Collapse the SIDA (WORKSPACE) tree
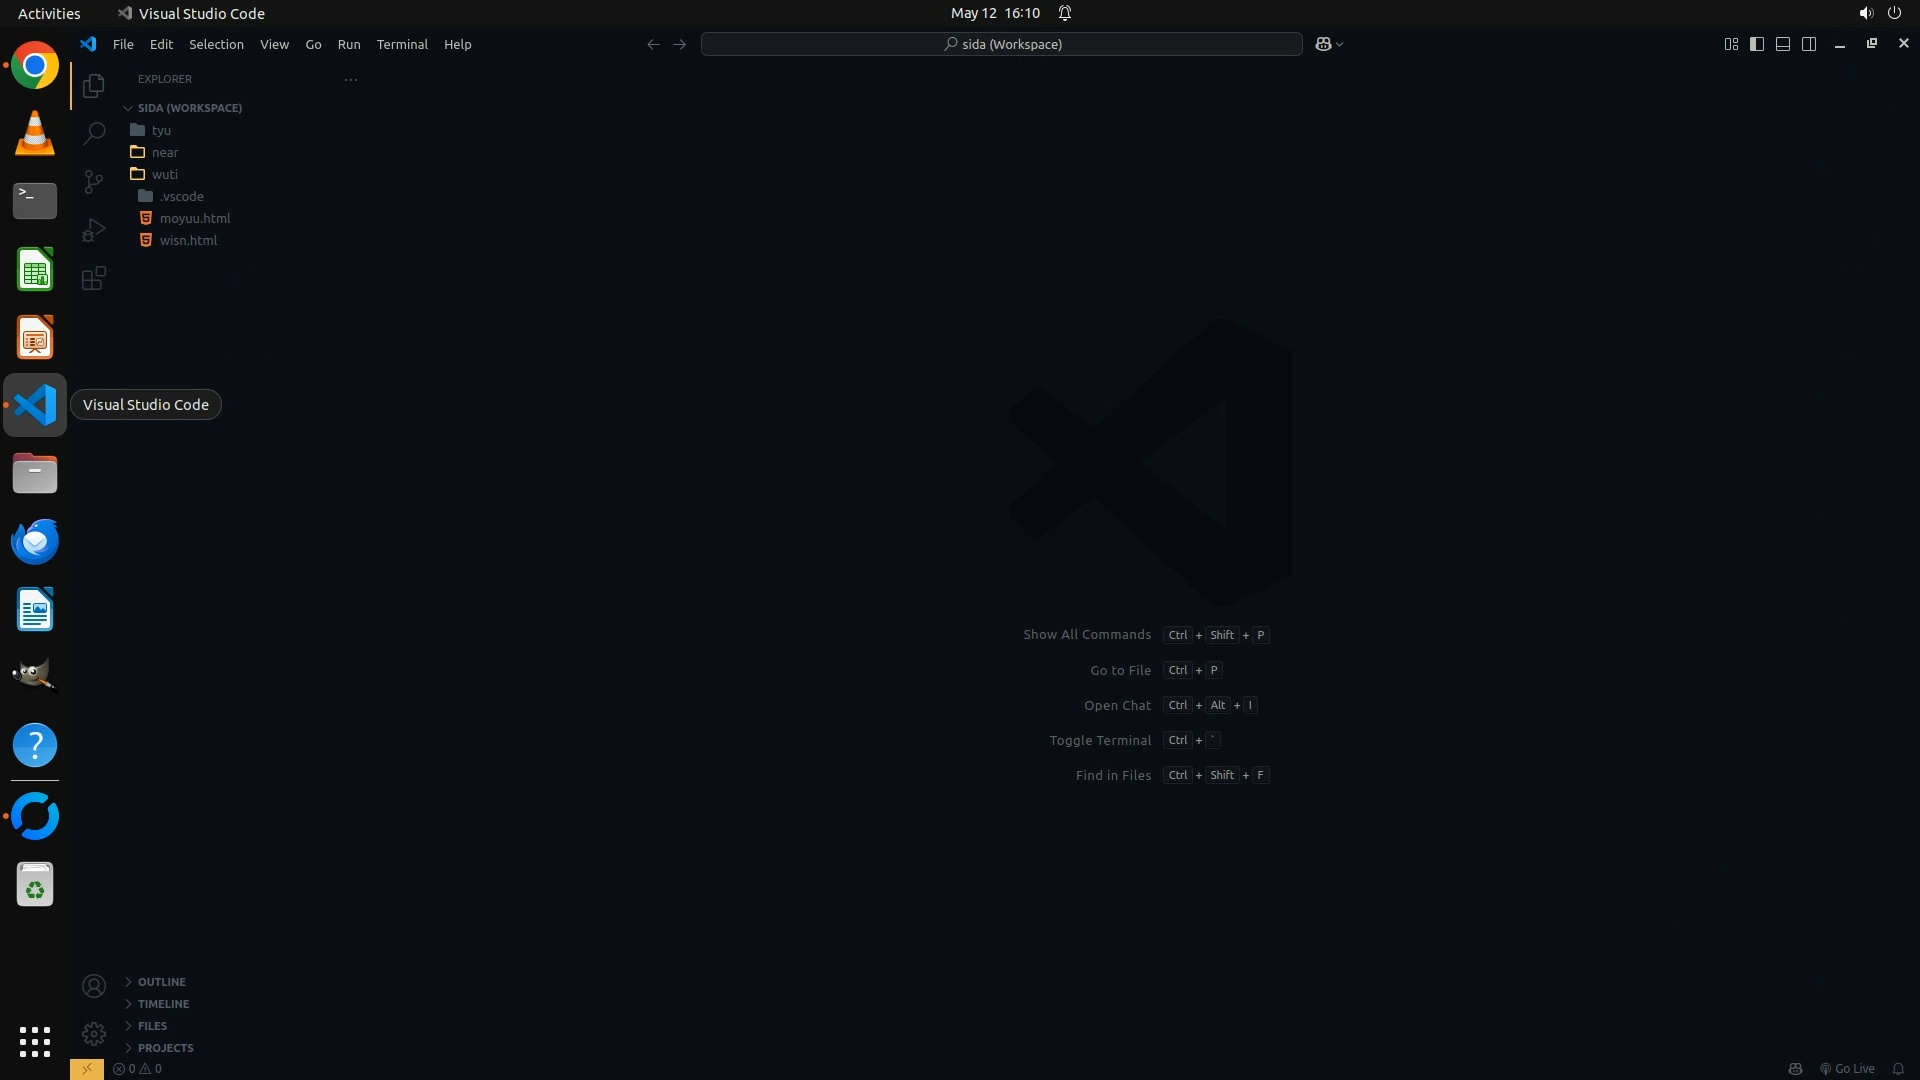The height and width of the screenshot is (1080, 1920). (x=189, y=108)
